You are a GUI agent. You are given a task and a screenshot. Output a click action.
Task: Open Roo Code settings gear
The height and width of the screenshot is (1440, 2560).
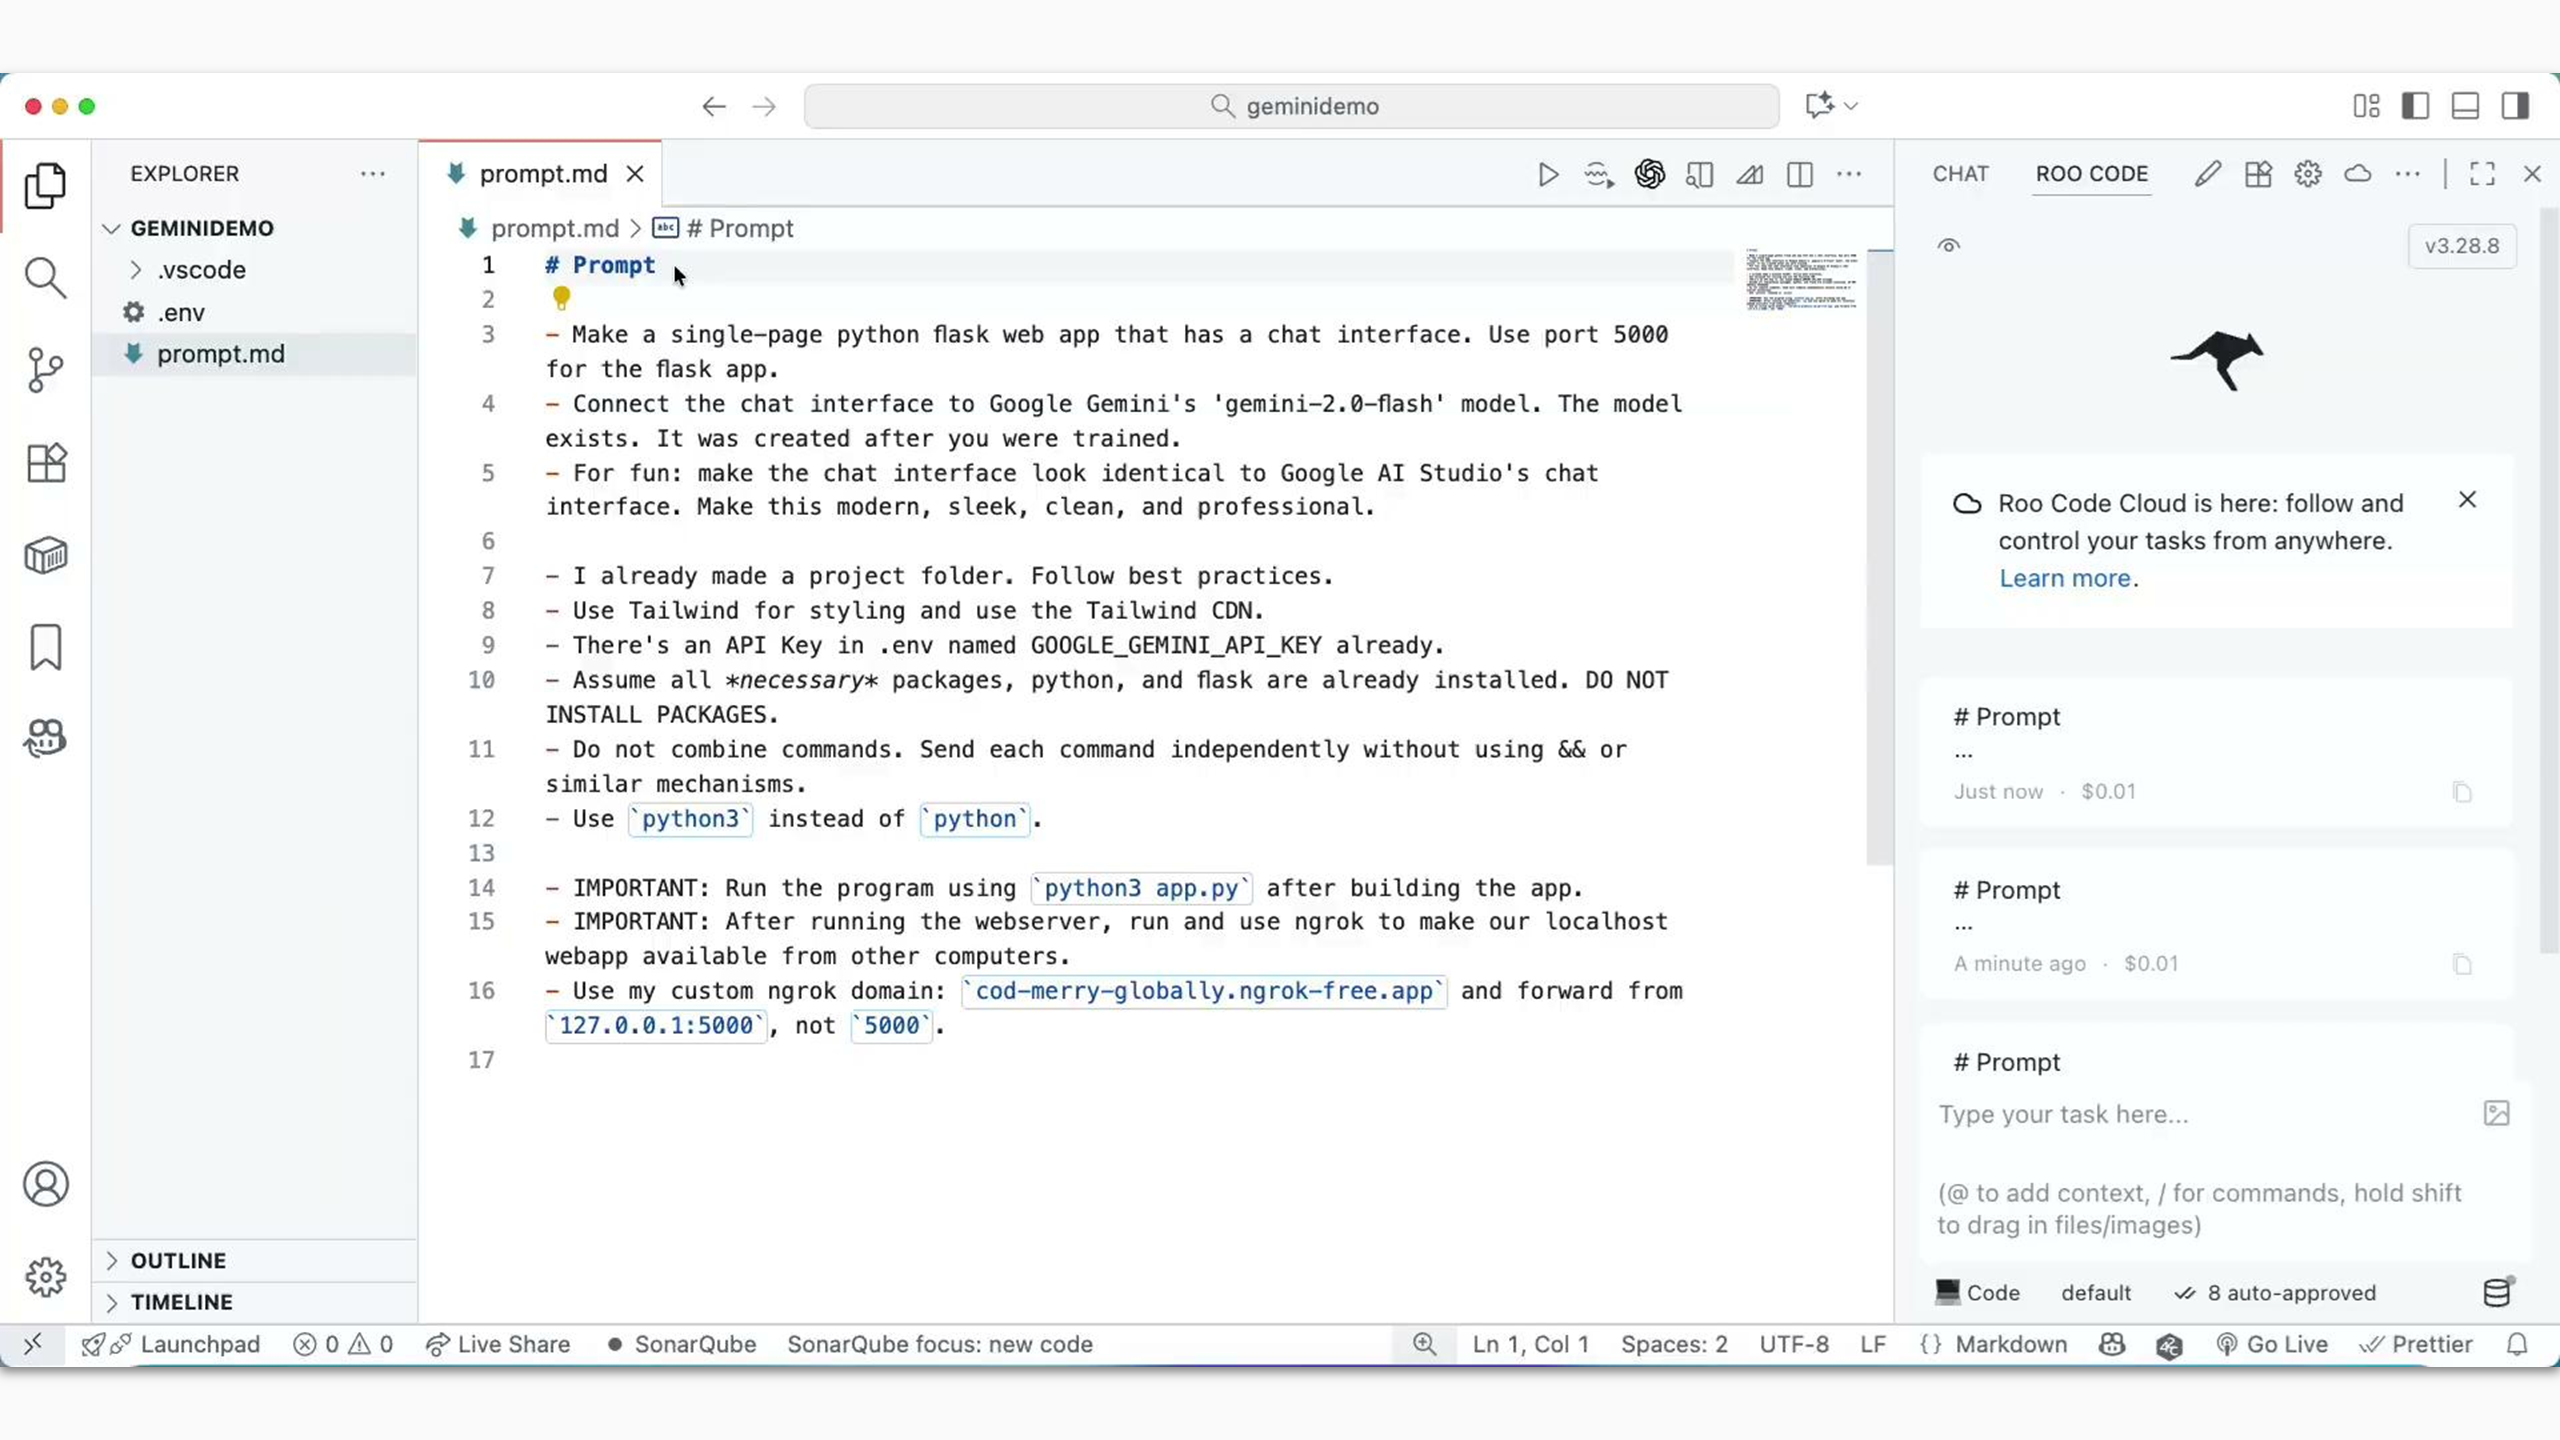2308,174
